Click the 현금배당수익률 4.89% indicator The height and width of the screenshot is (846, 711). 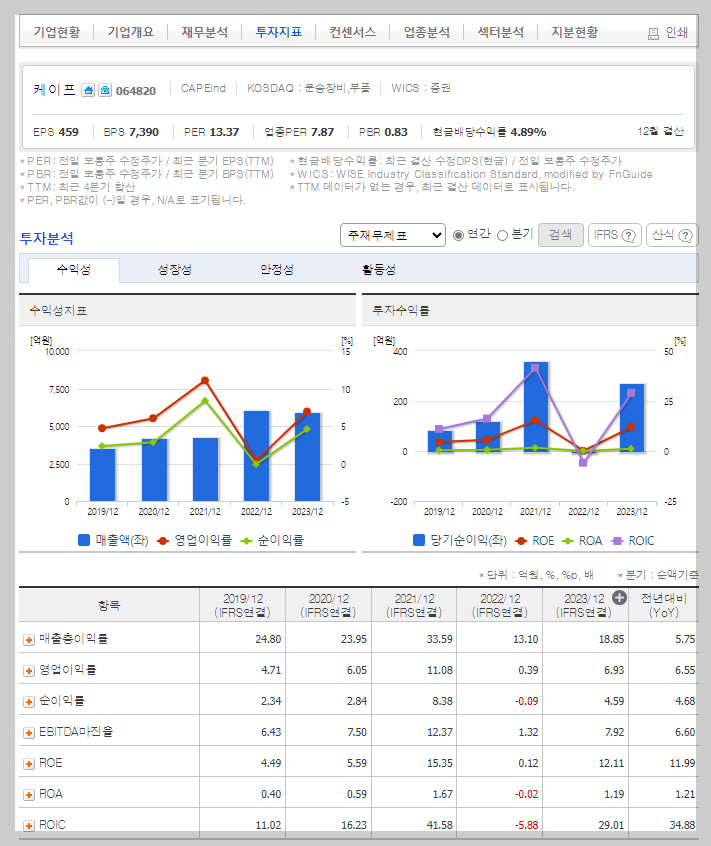pos(490,132)
